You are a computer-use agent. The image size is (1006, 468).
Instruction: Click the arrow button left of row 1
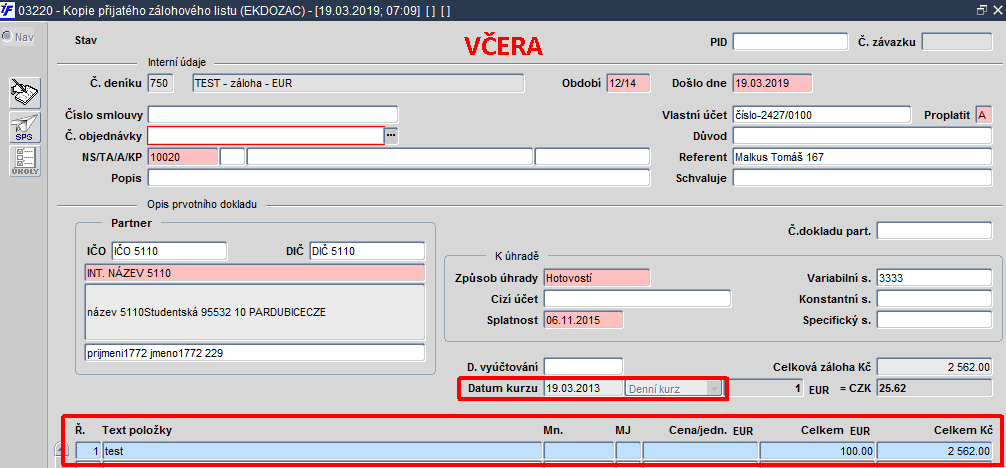[x=62, y=451]
